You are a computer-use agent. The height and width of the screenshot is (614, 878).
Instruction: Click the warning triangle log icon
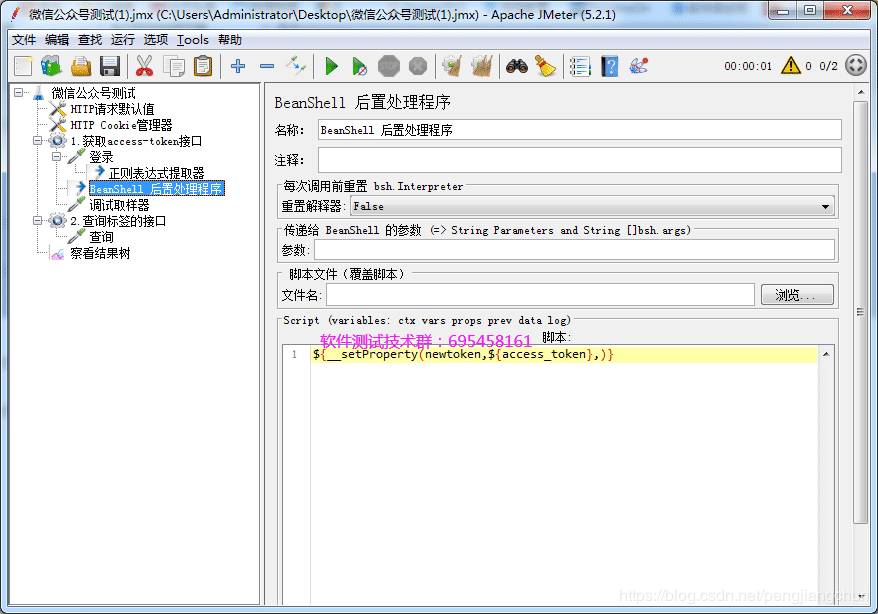791,65
